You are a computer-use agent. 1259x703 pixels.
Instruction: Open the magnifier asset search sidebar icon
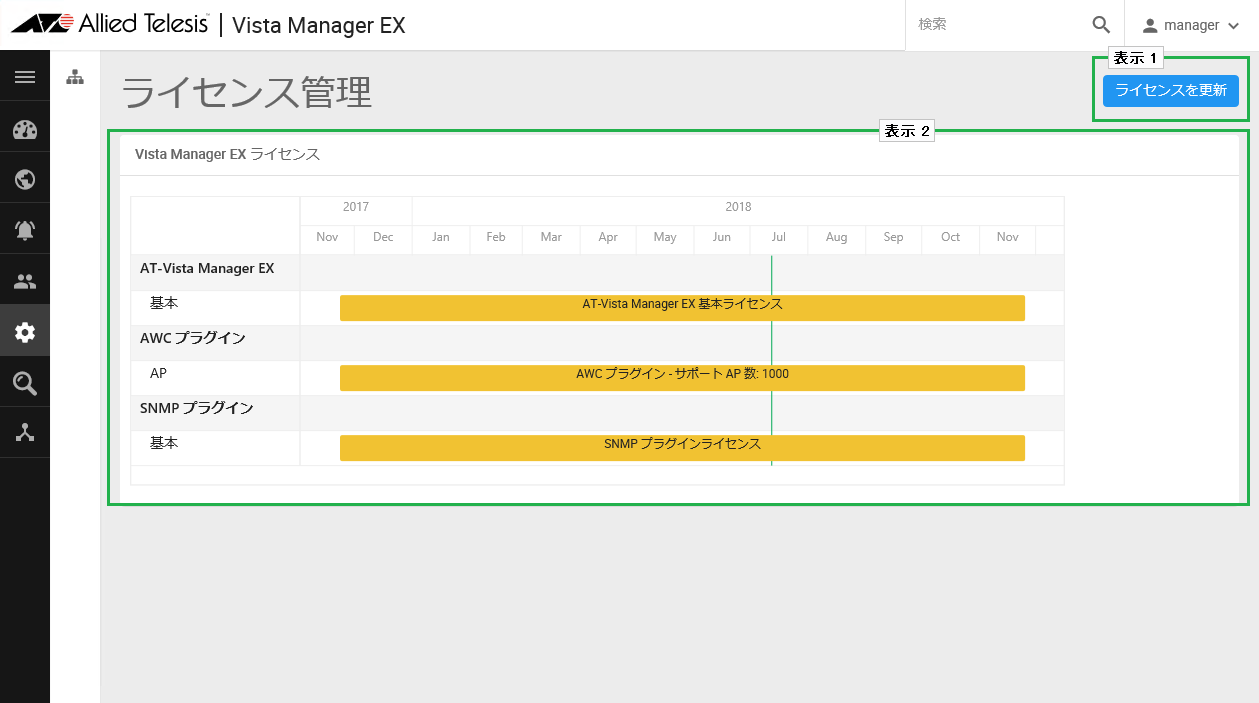[25, 383]
